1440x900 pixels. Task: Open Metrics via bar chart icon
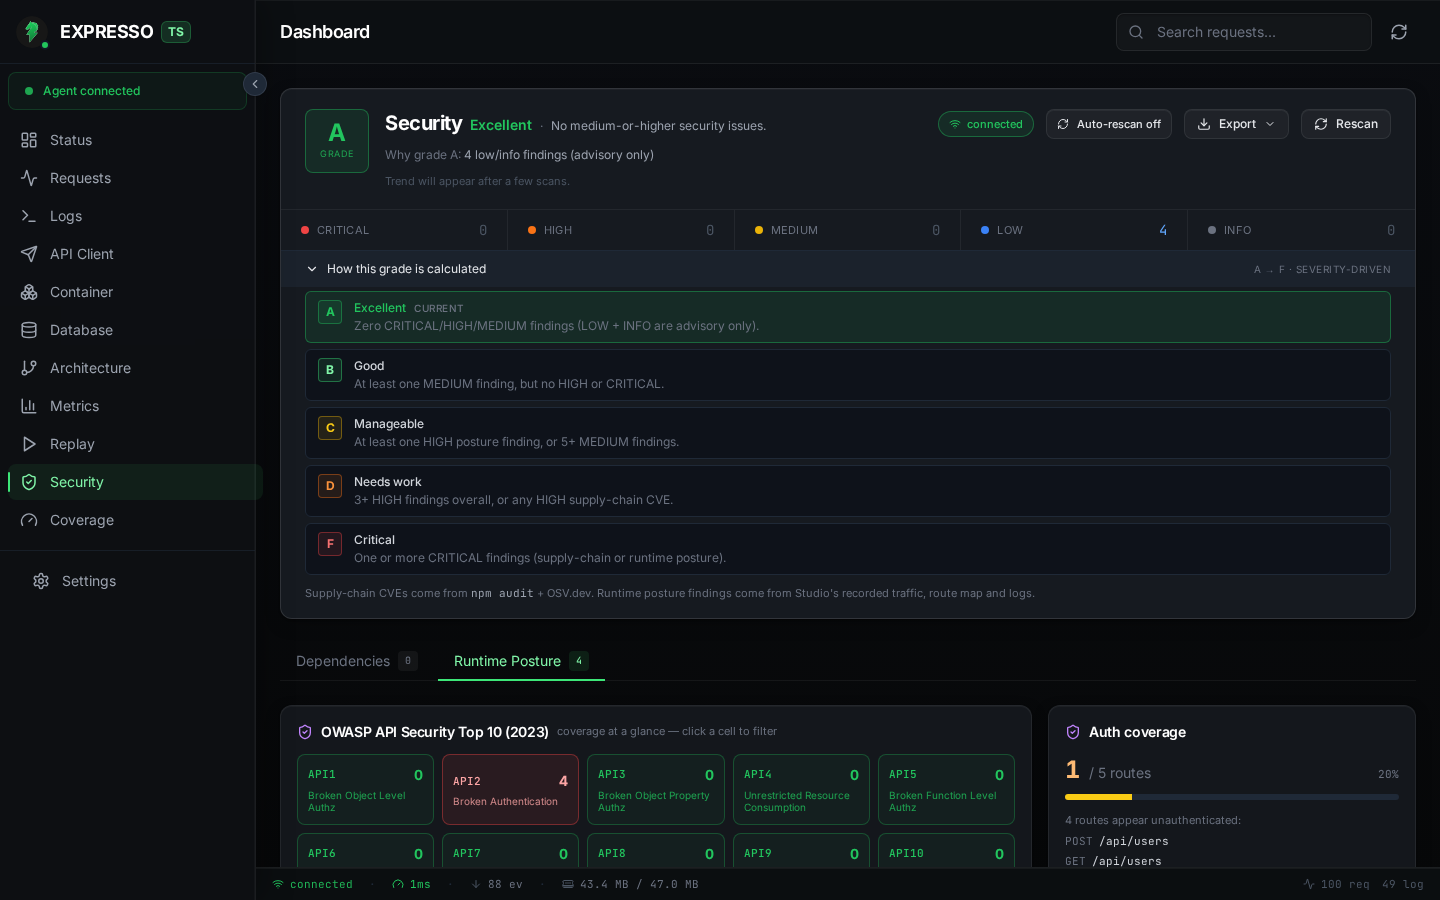click(29, 406)
